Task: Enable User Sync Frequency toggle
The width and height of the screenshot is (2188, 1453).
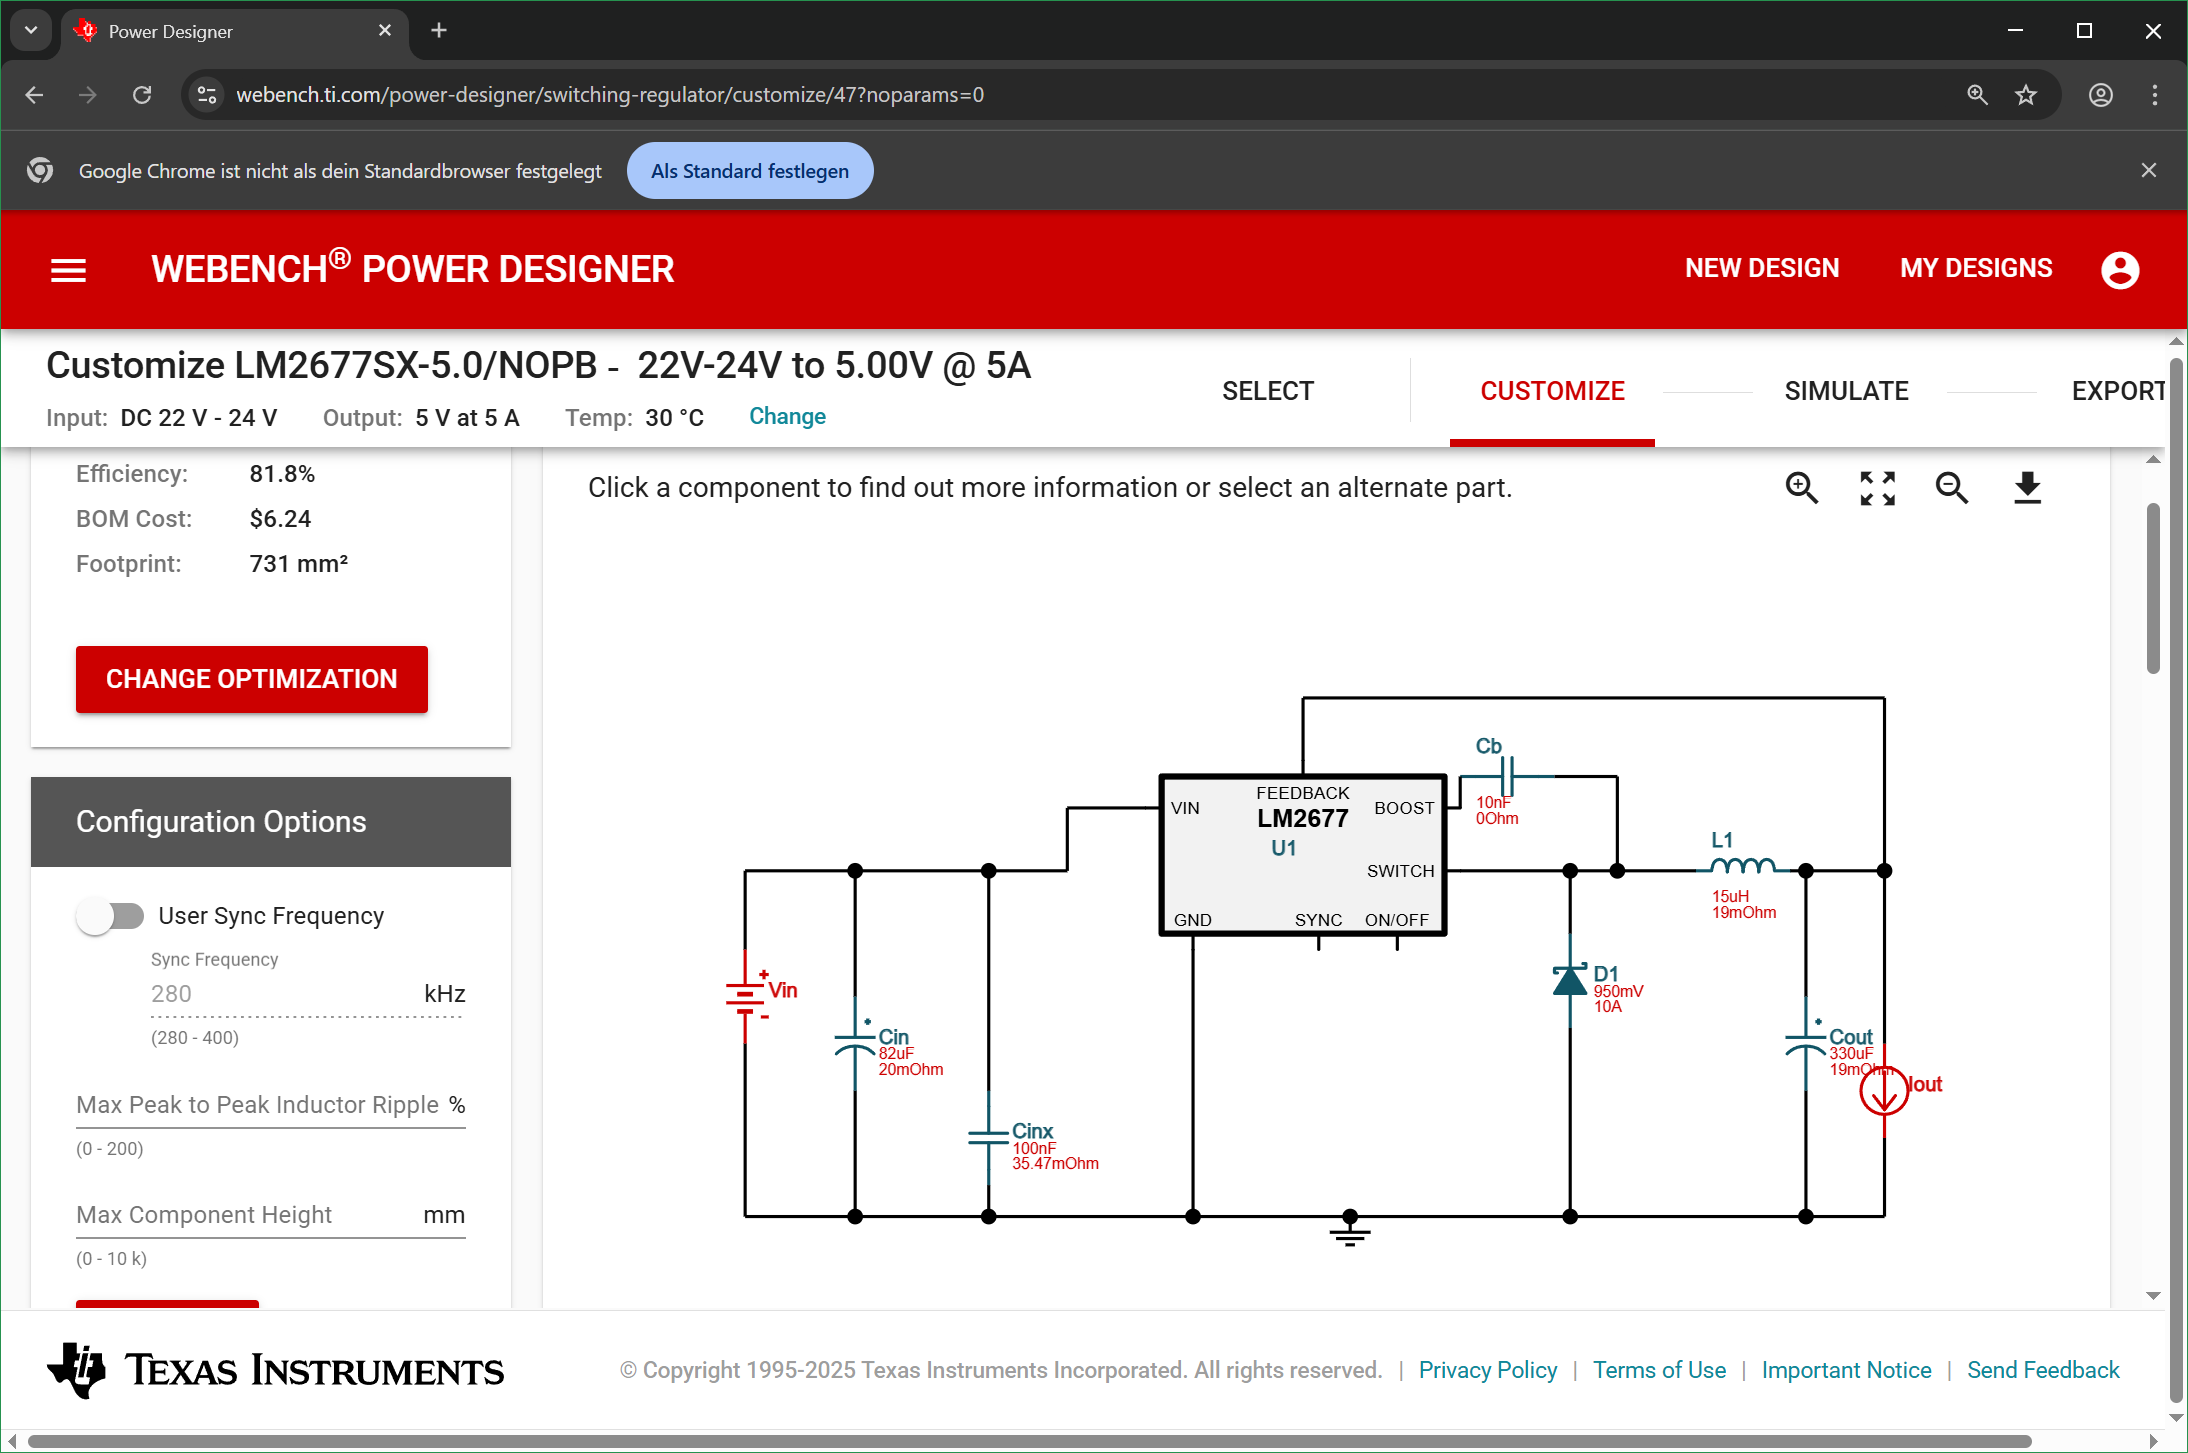Action: click(111, 916)
